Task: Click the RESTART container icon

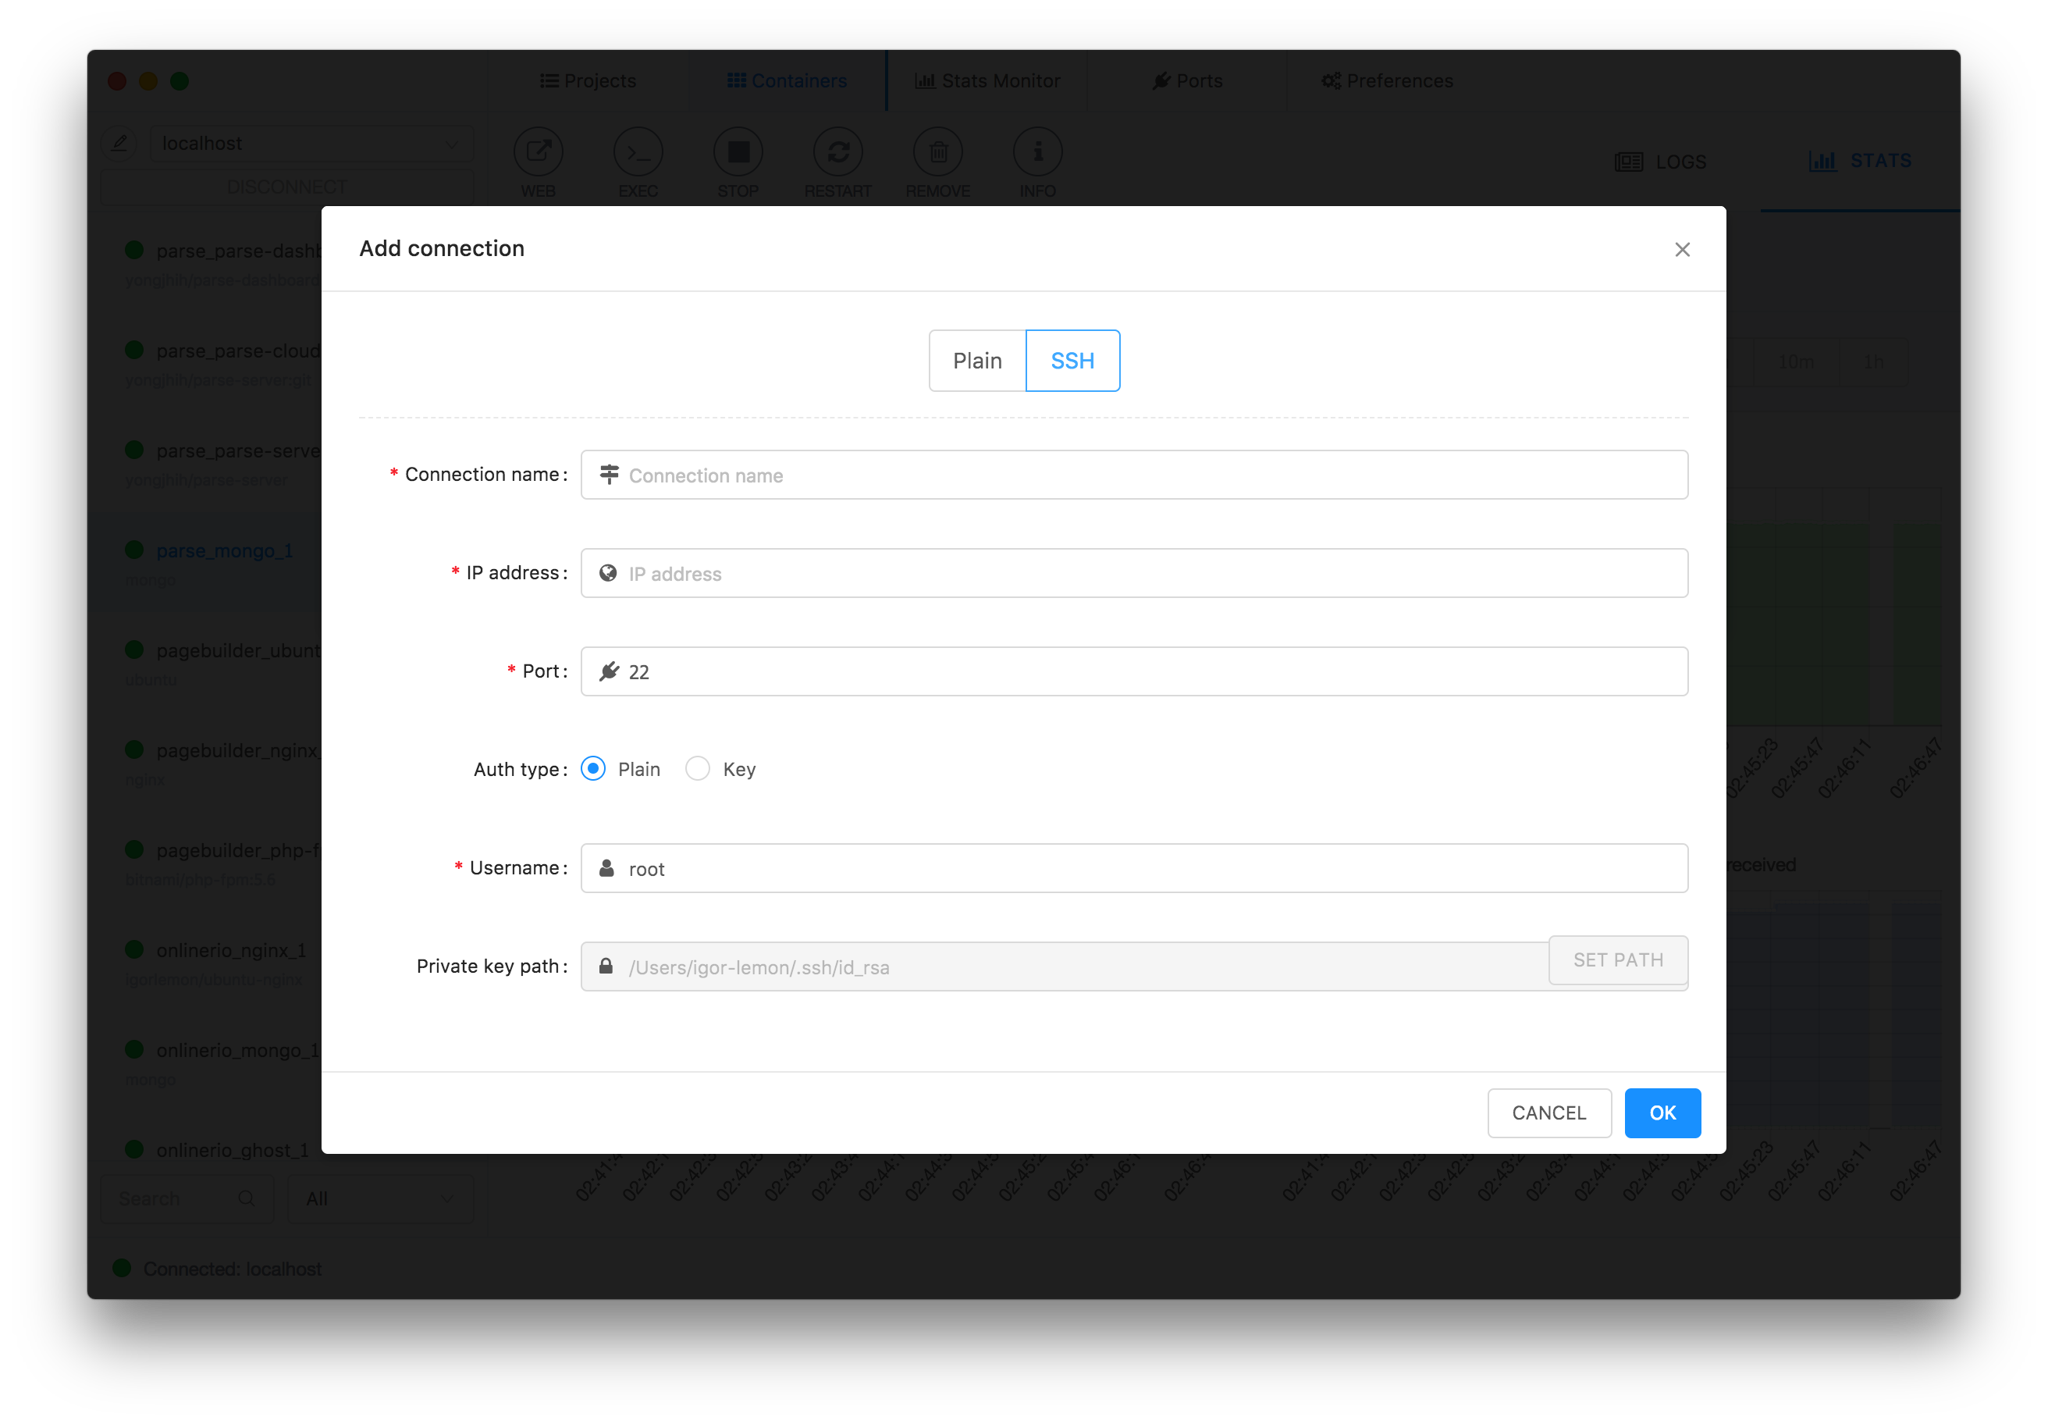Action: click(x=838, y=152)
